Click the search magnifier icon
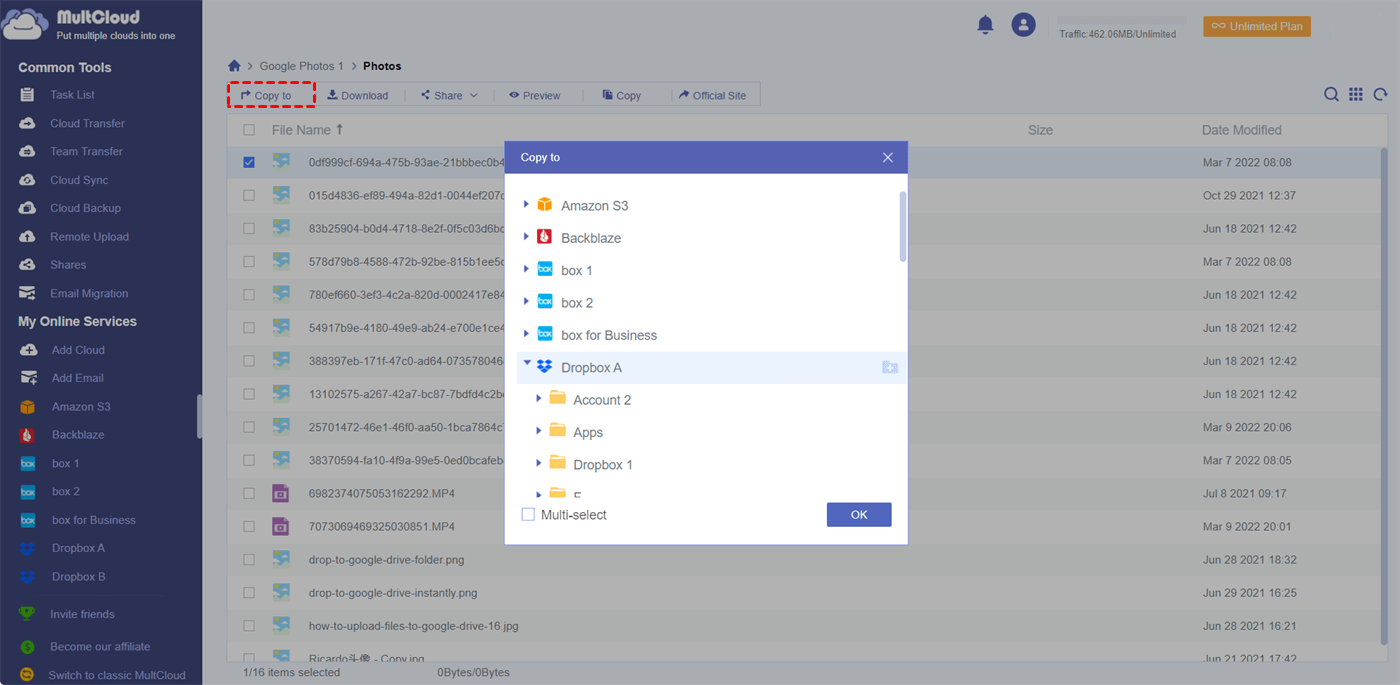The image size is (1400, 685). [1331, 94]
